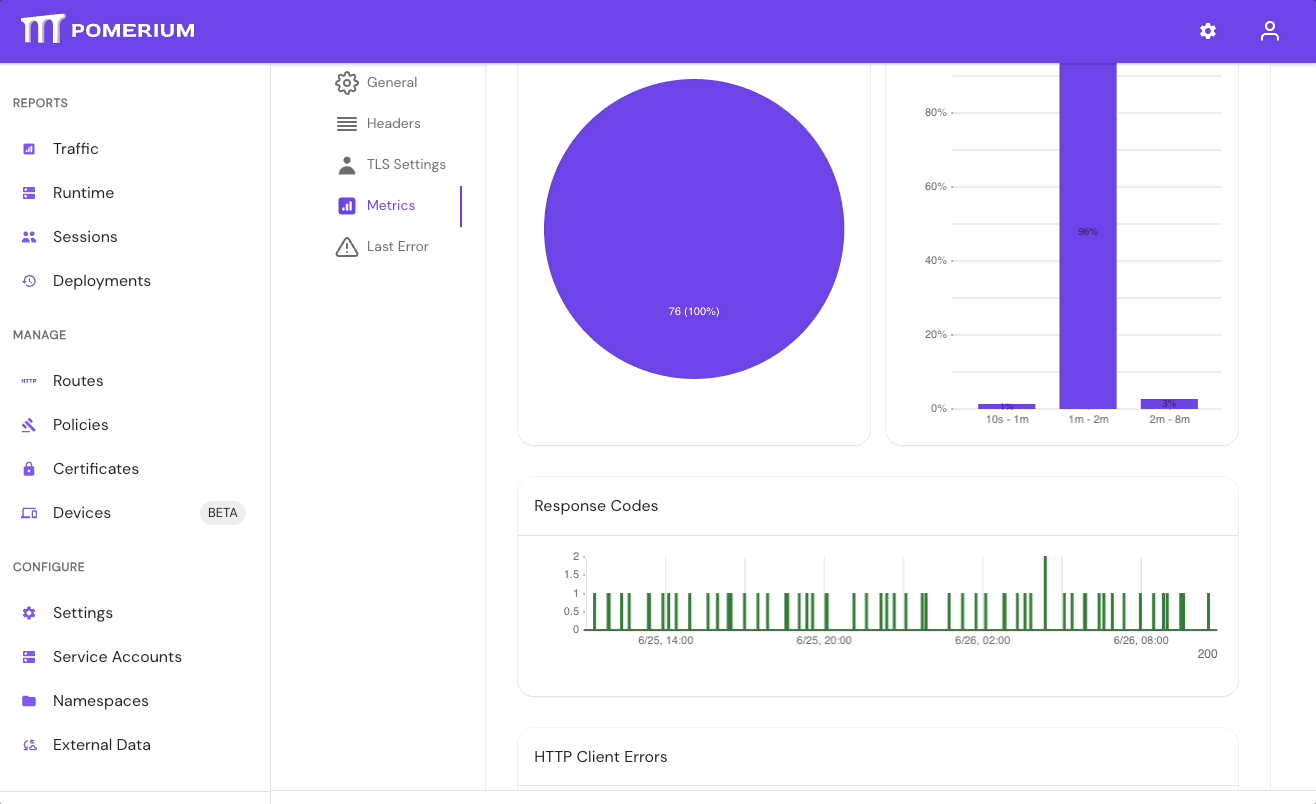The image size is (1316, 804).
Task: Switch to the General settings tab
Action: (391, 82)
